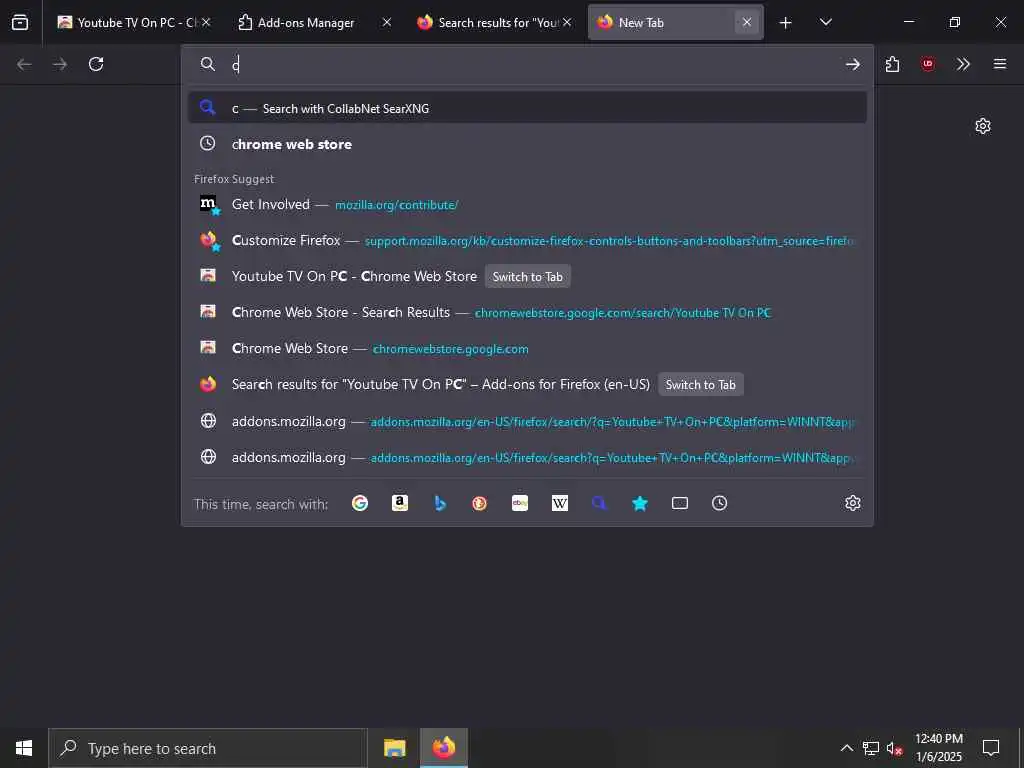The height and width of the screenshot is (768, 1024).
Task: Search this time with eBay
Action: [520, 503]
